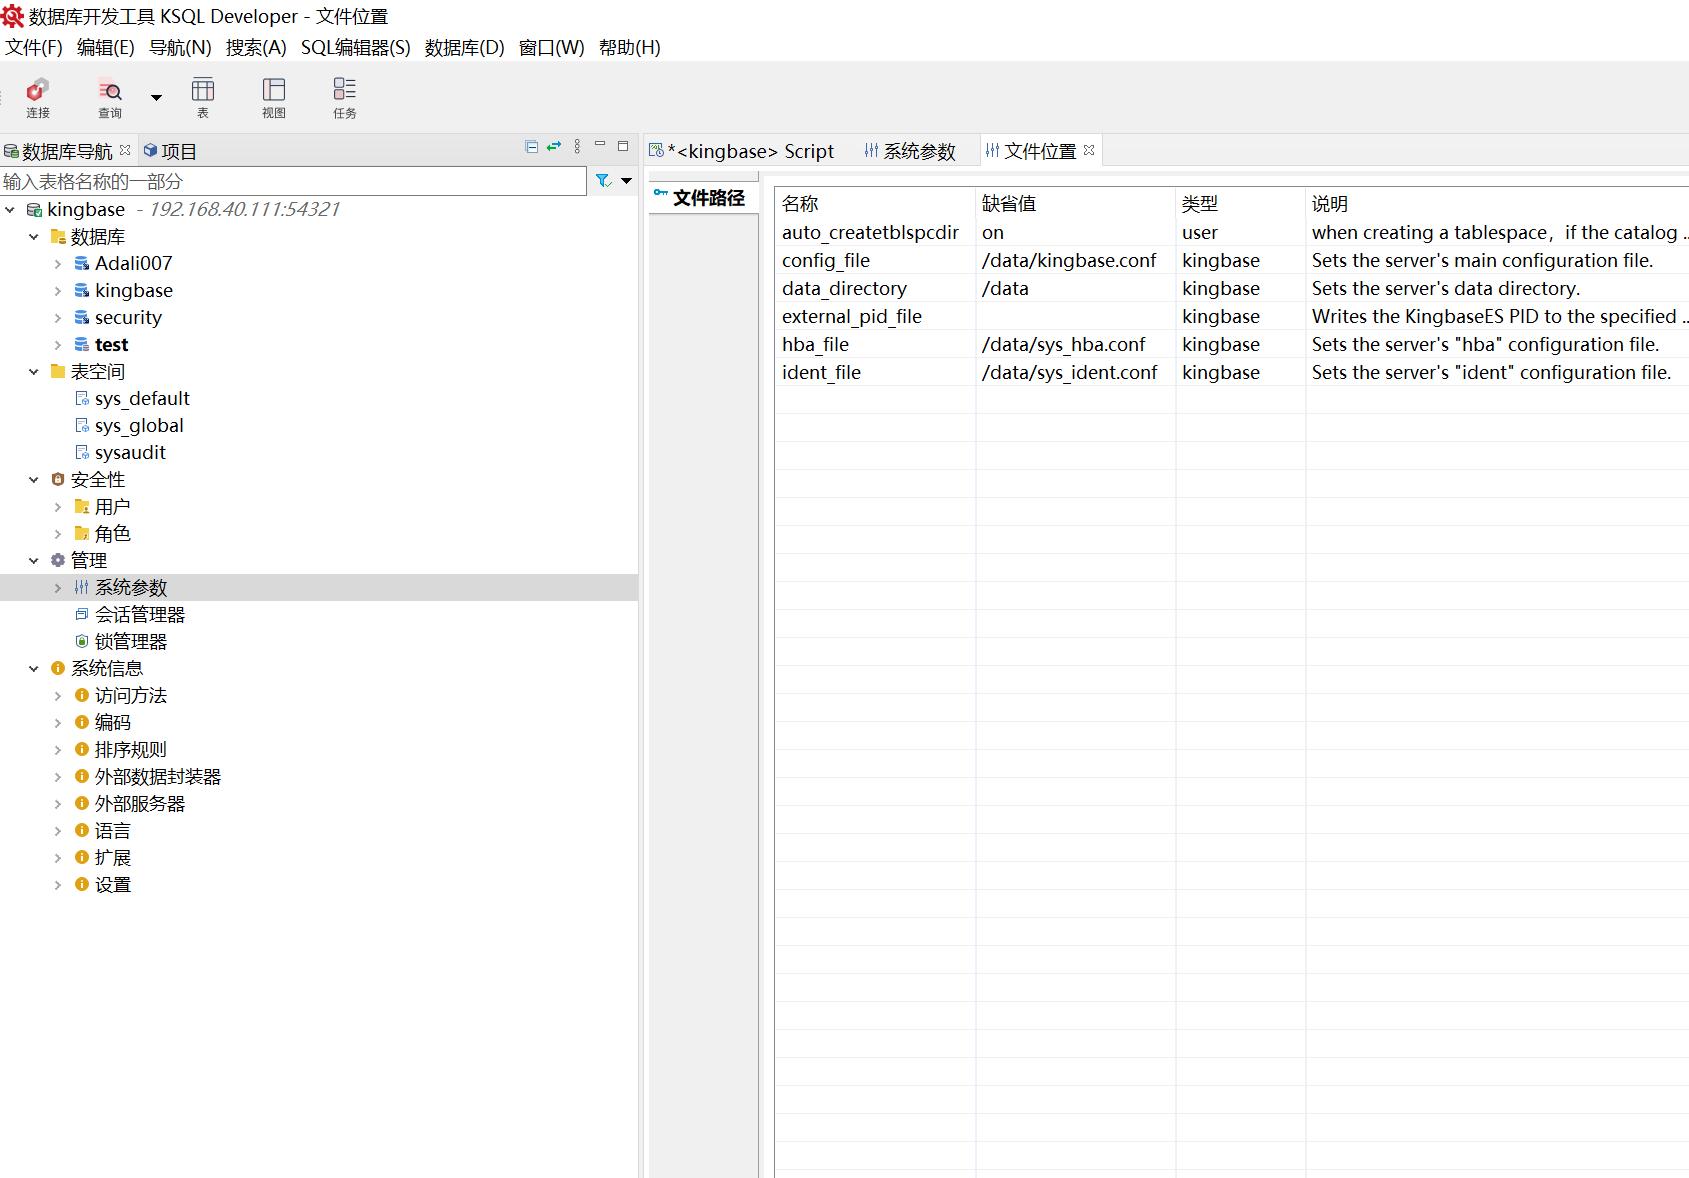The width and height of the screenshot is (1689, 1178).
Task: Select the config_file row in the table
Action: (826, 261)
